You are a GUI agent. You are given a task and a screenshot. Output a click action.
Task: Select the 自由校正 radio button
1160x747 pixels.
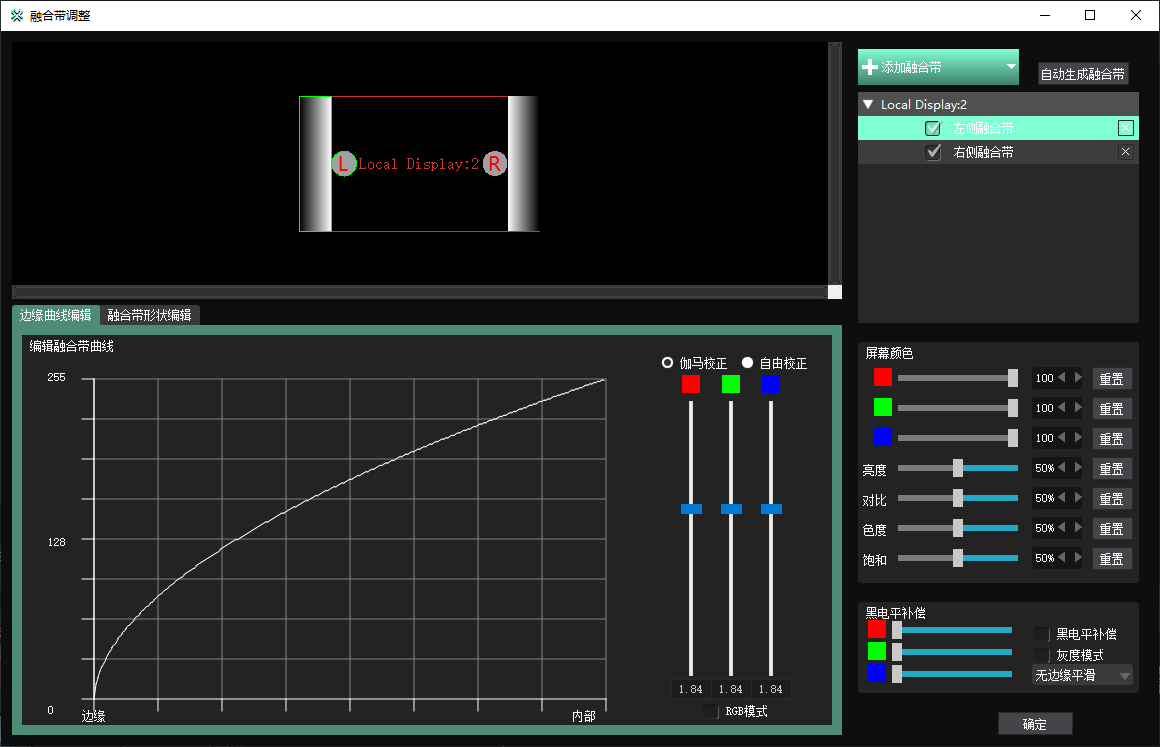point(747,363)
